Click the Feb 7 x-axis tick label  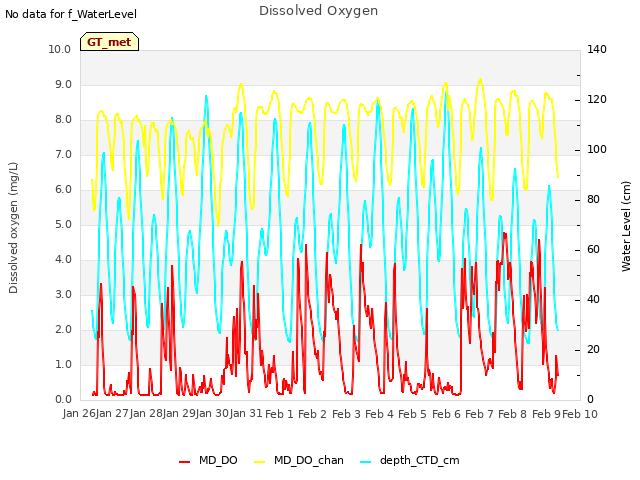tap(480, 414)
